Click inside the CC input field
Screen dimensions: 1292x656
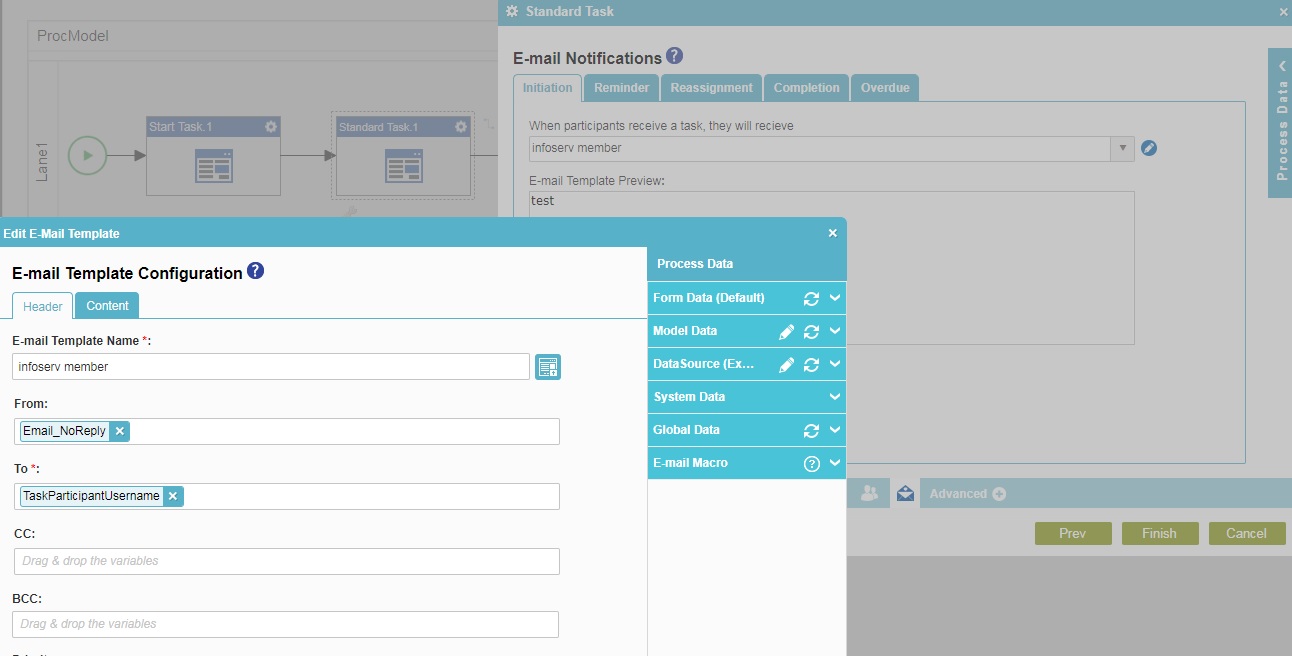[x=286, y=561]
